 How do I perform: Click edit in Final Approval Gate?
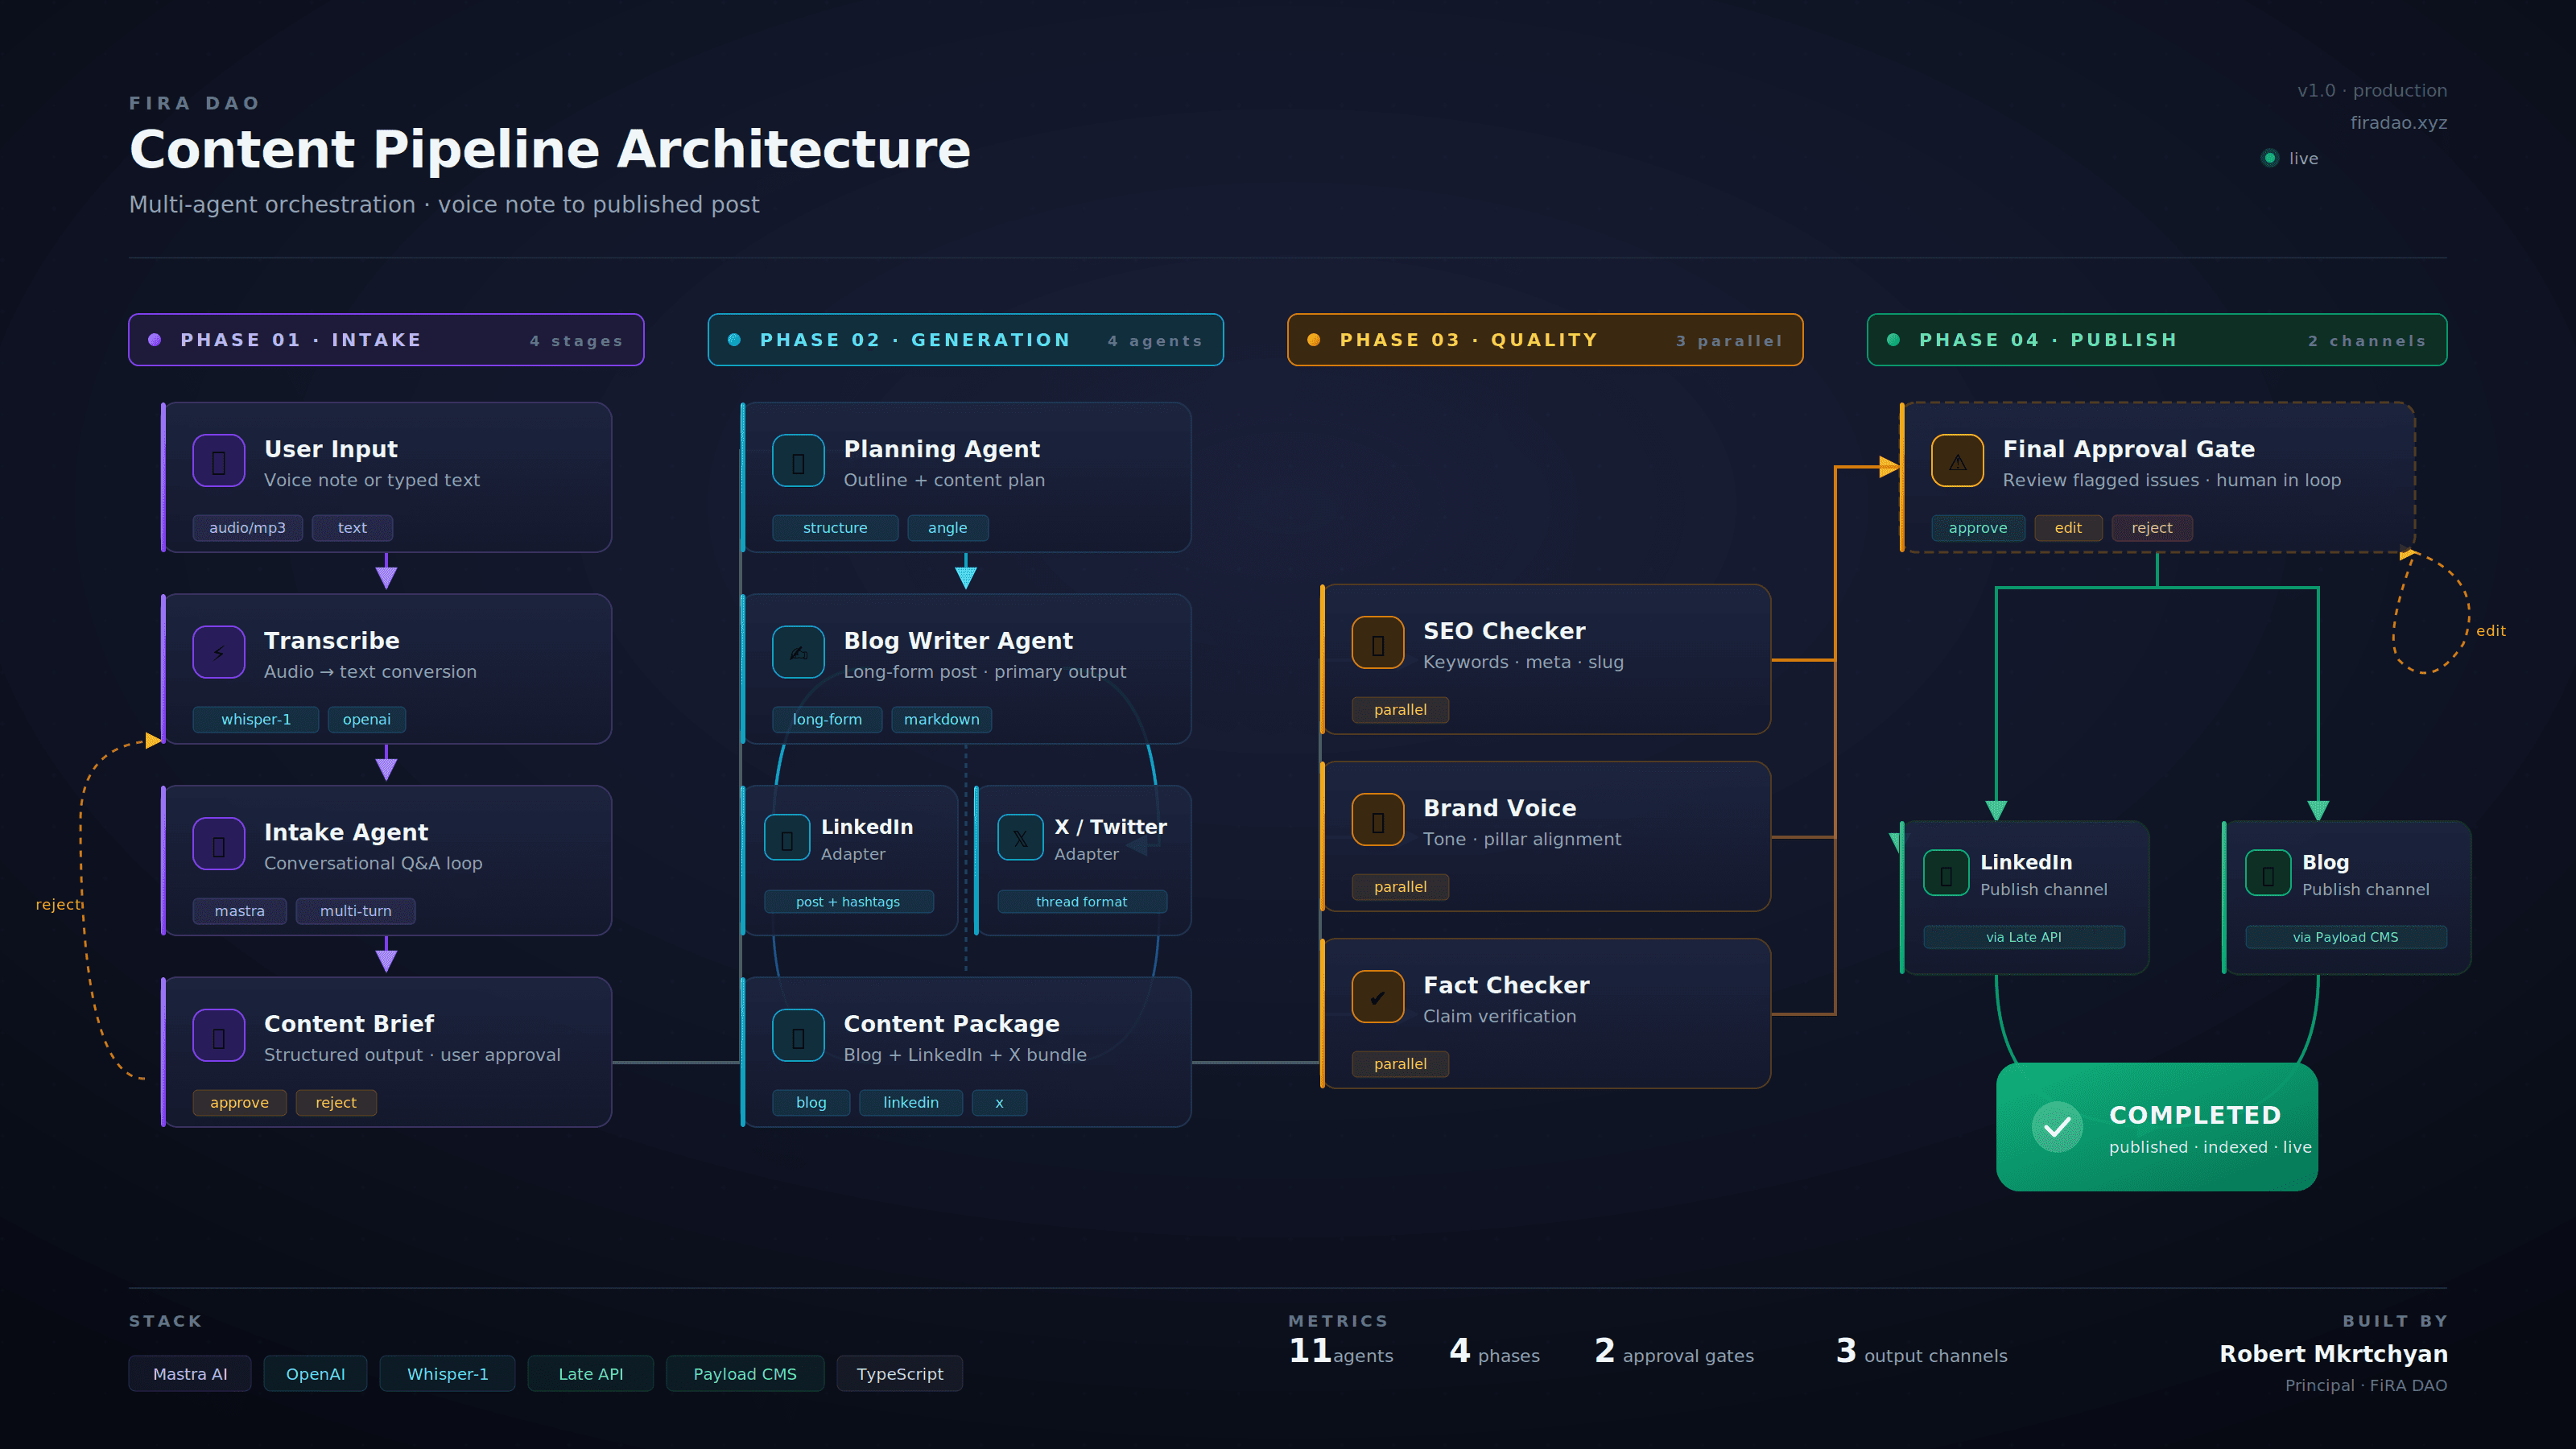2068,527
